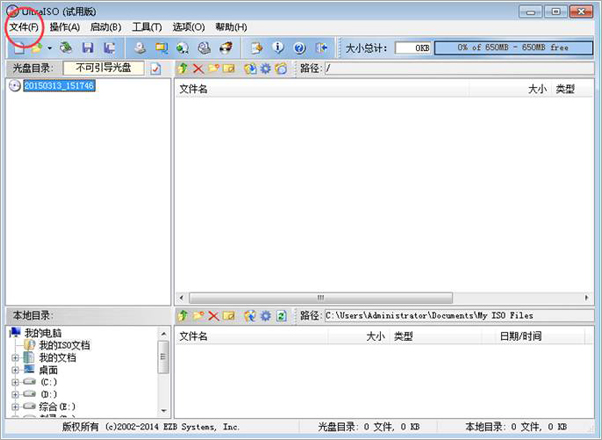Click the Exit door arrow toolbar icon
Image resolution: width=602 pixels, height=440 pixels.
(x=321, y=48)
